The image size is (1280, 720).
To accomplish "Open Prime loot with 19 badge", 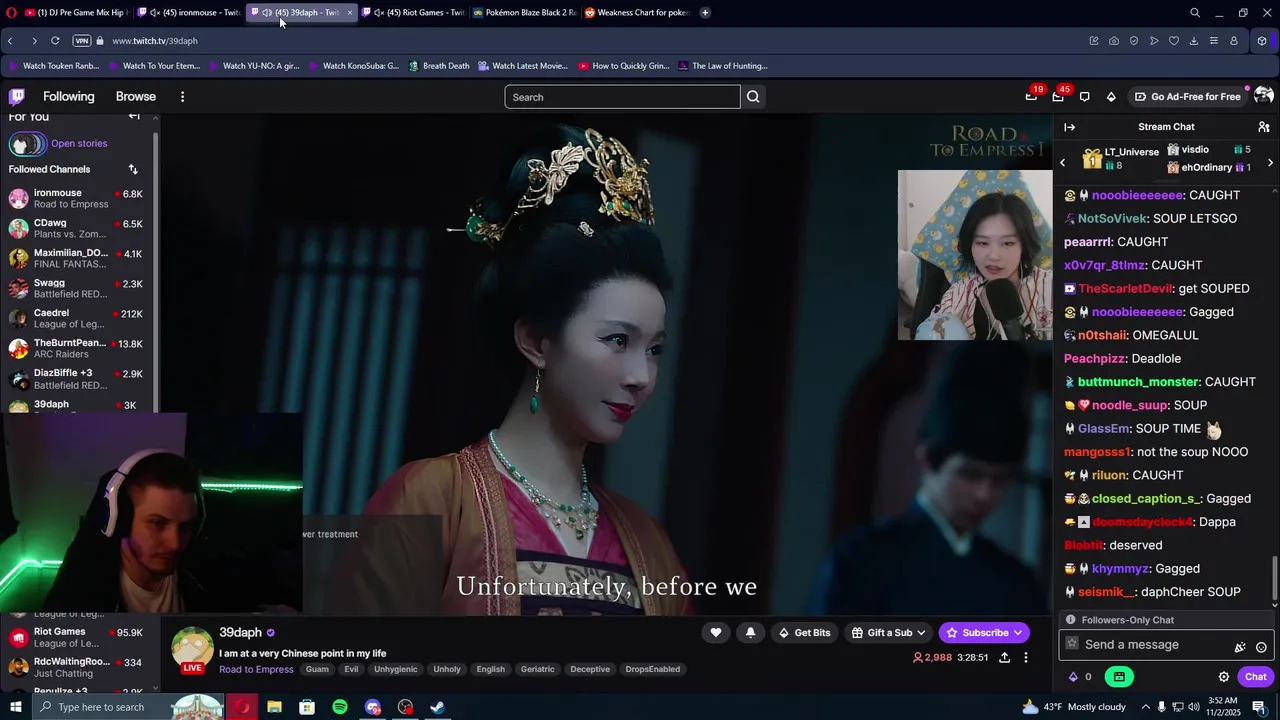I will 1031,97.
